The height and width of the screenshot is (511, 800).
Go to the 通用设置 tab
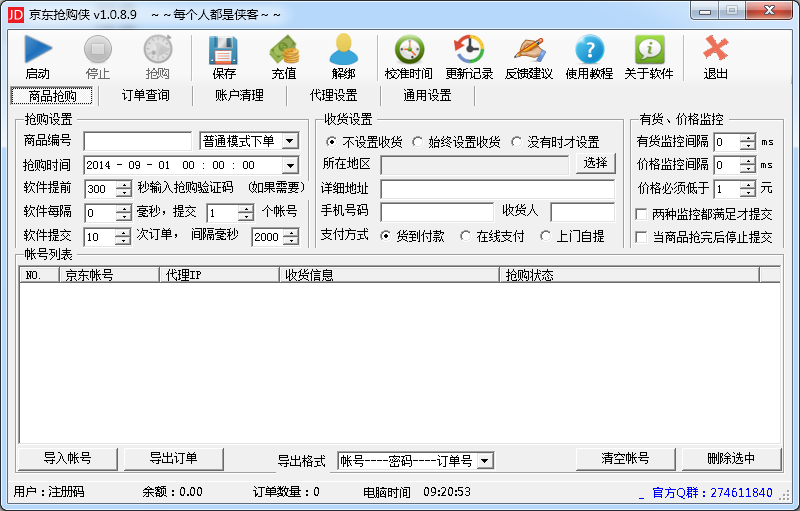pos(427,95)
